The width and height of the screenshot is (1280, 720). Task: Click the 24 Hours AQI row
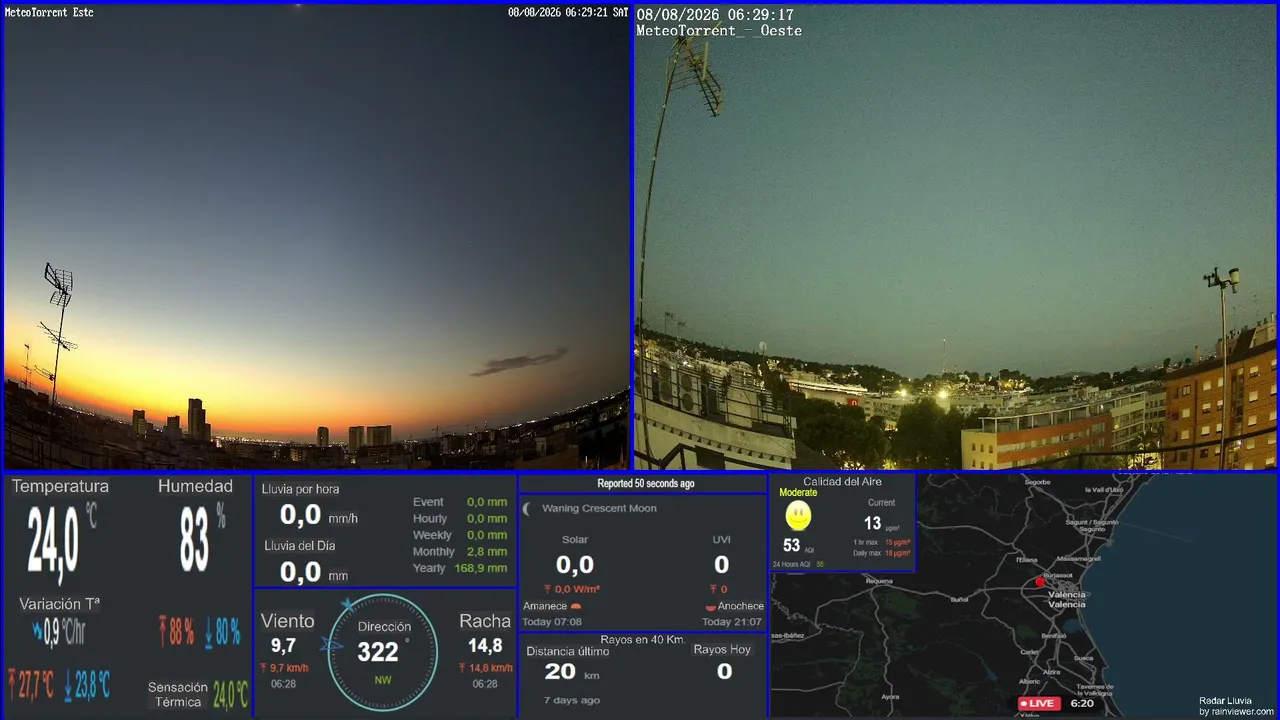point(799,564)
